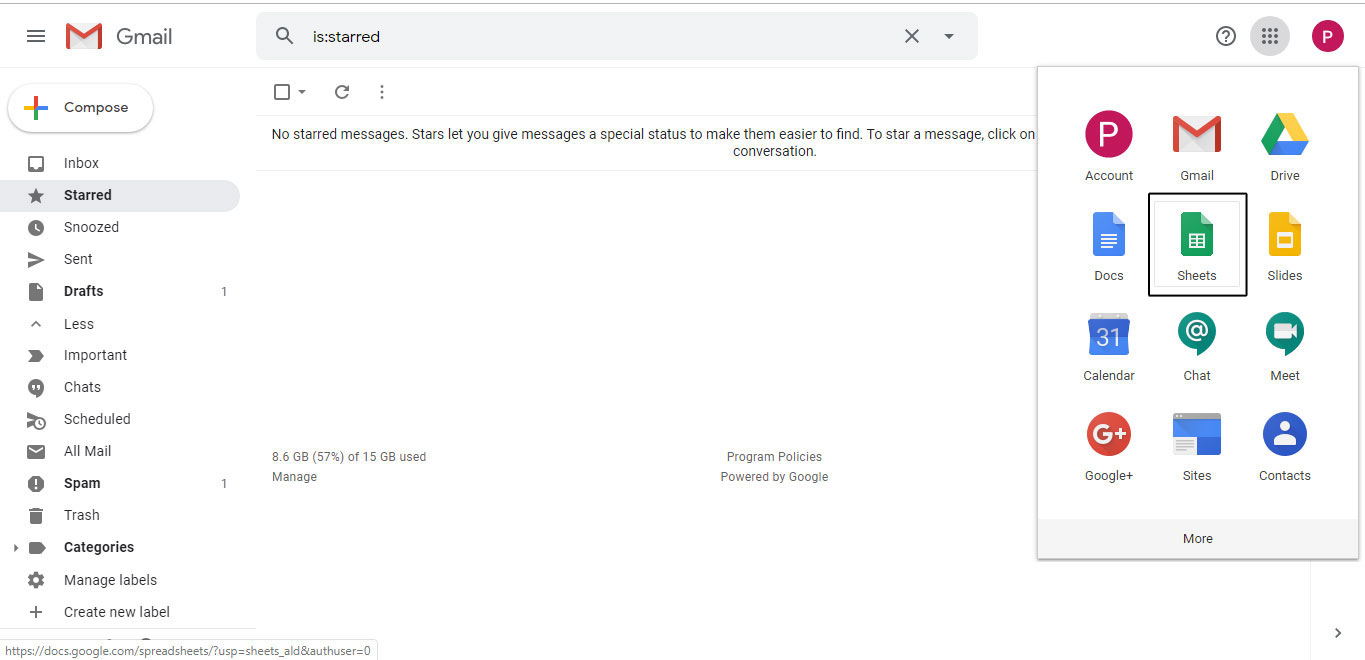1365x660 pixels.
Task: Open the More three-dot toolbar menu
Action: tap(382, 92)
